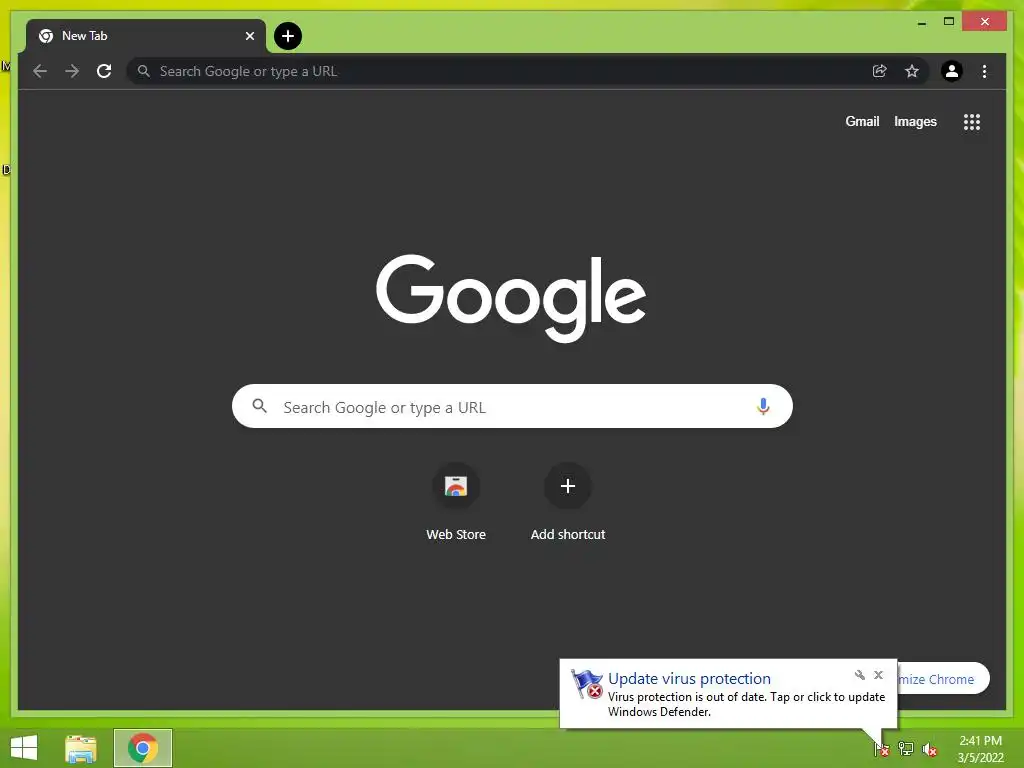Start voice search with microphone icon
This screenshot has width=1024, height=768.
pyautogui.click(x=763, y=406)
